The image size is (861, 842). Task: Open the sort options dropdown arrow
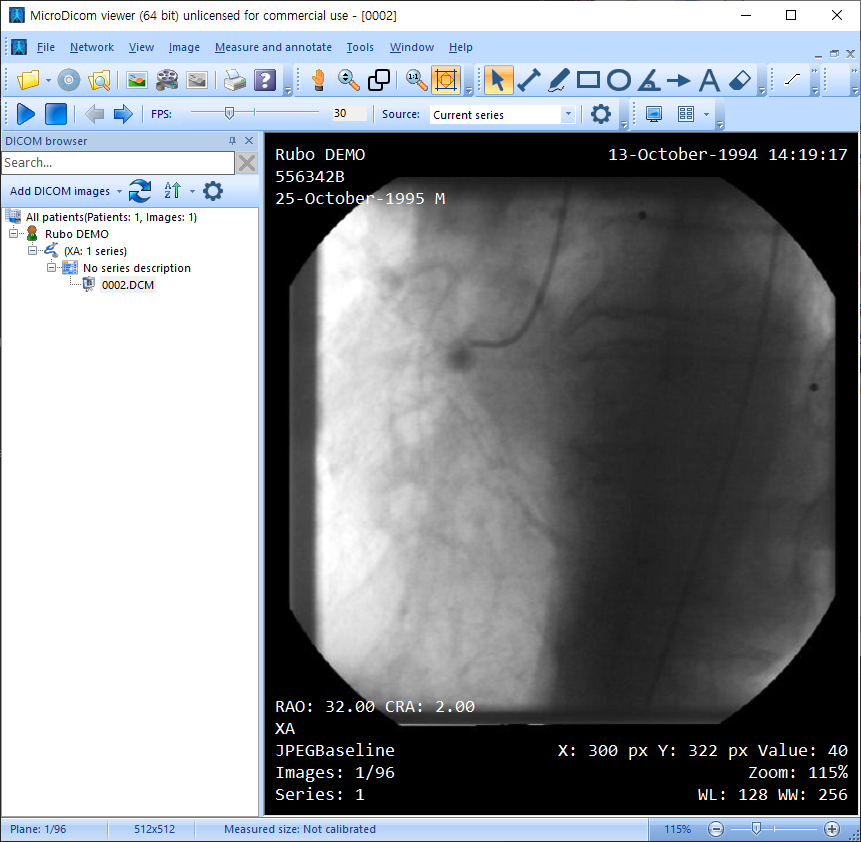192,191
